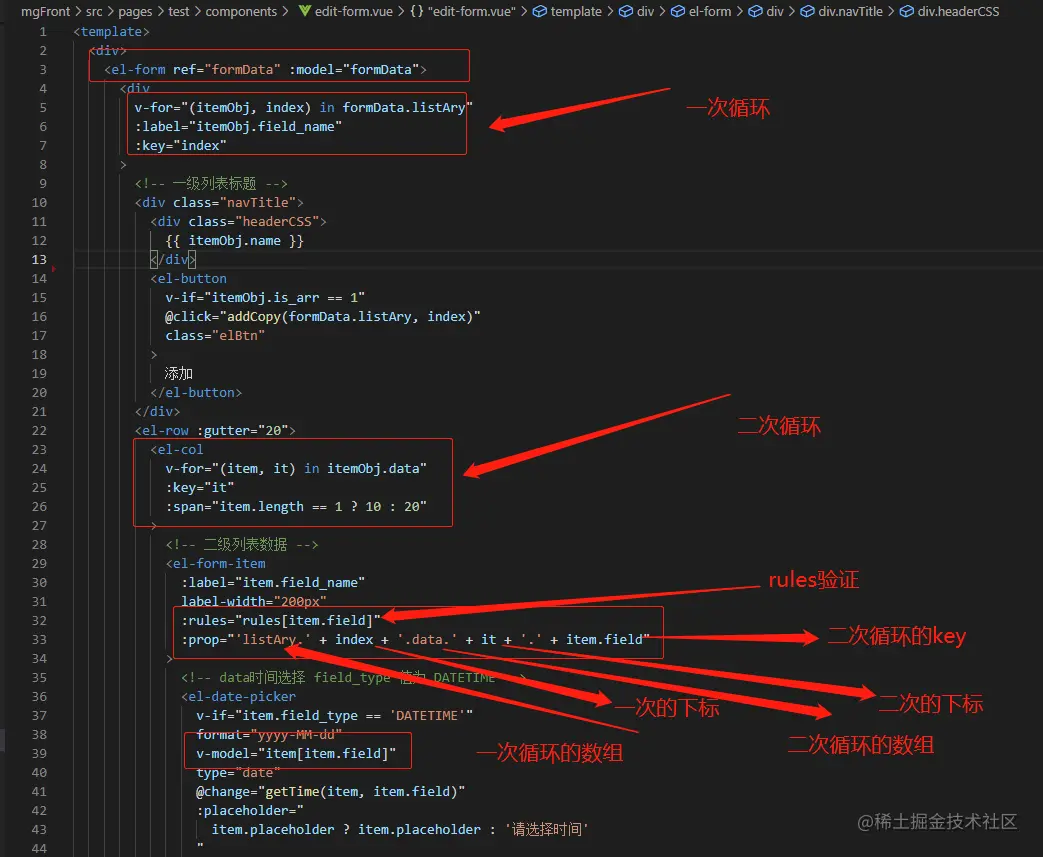1043x857 pixels.
Task: Click the :prop 'listAry.' expression line
Action: point(415,639)
